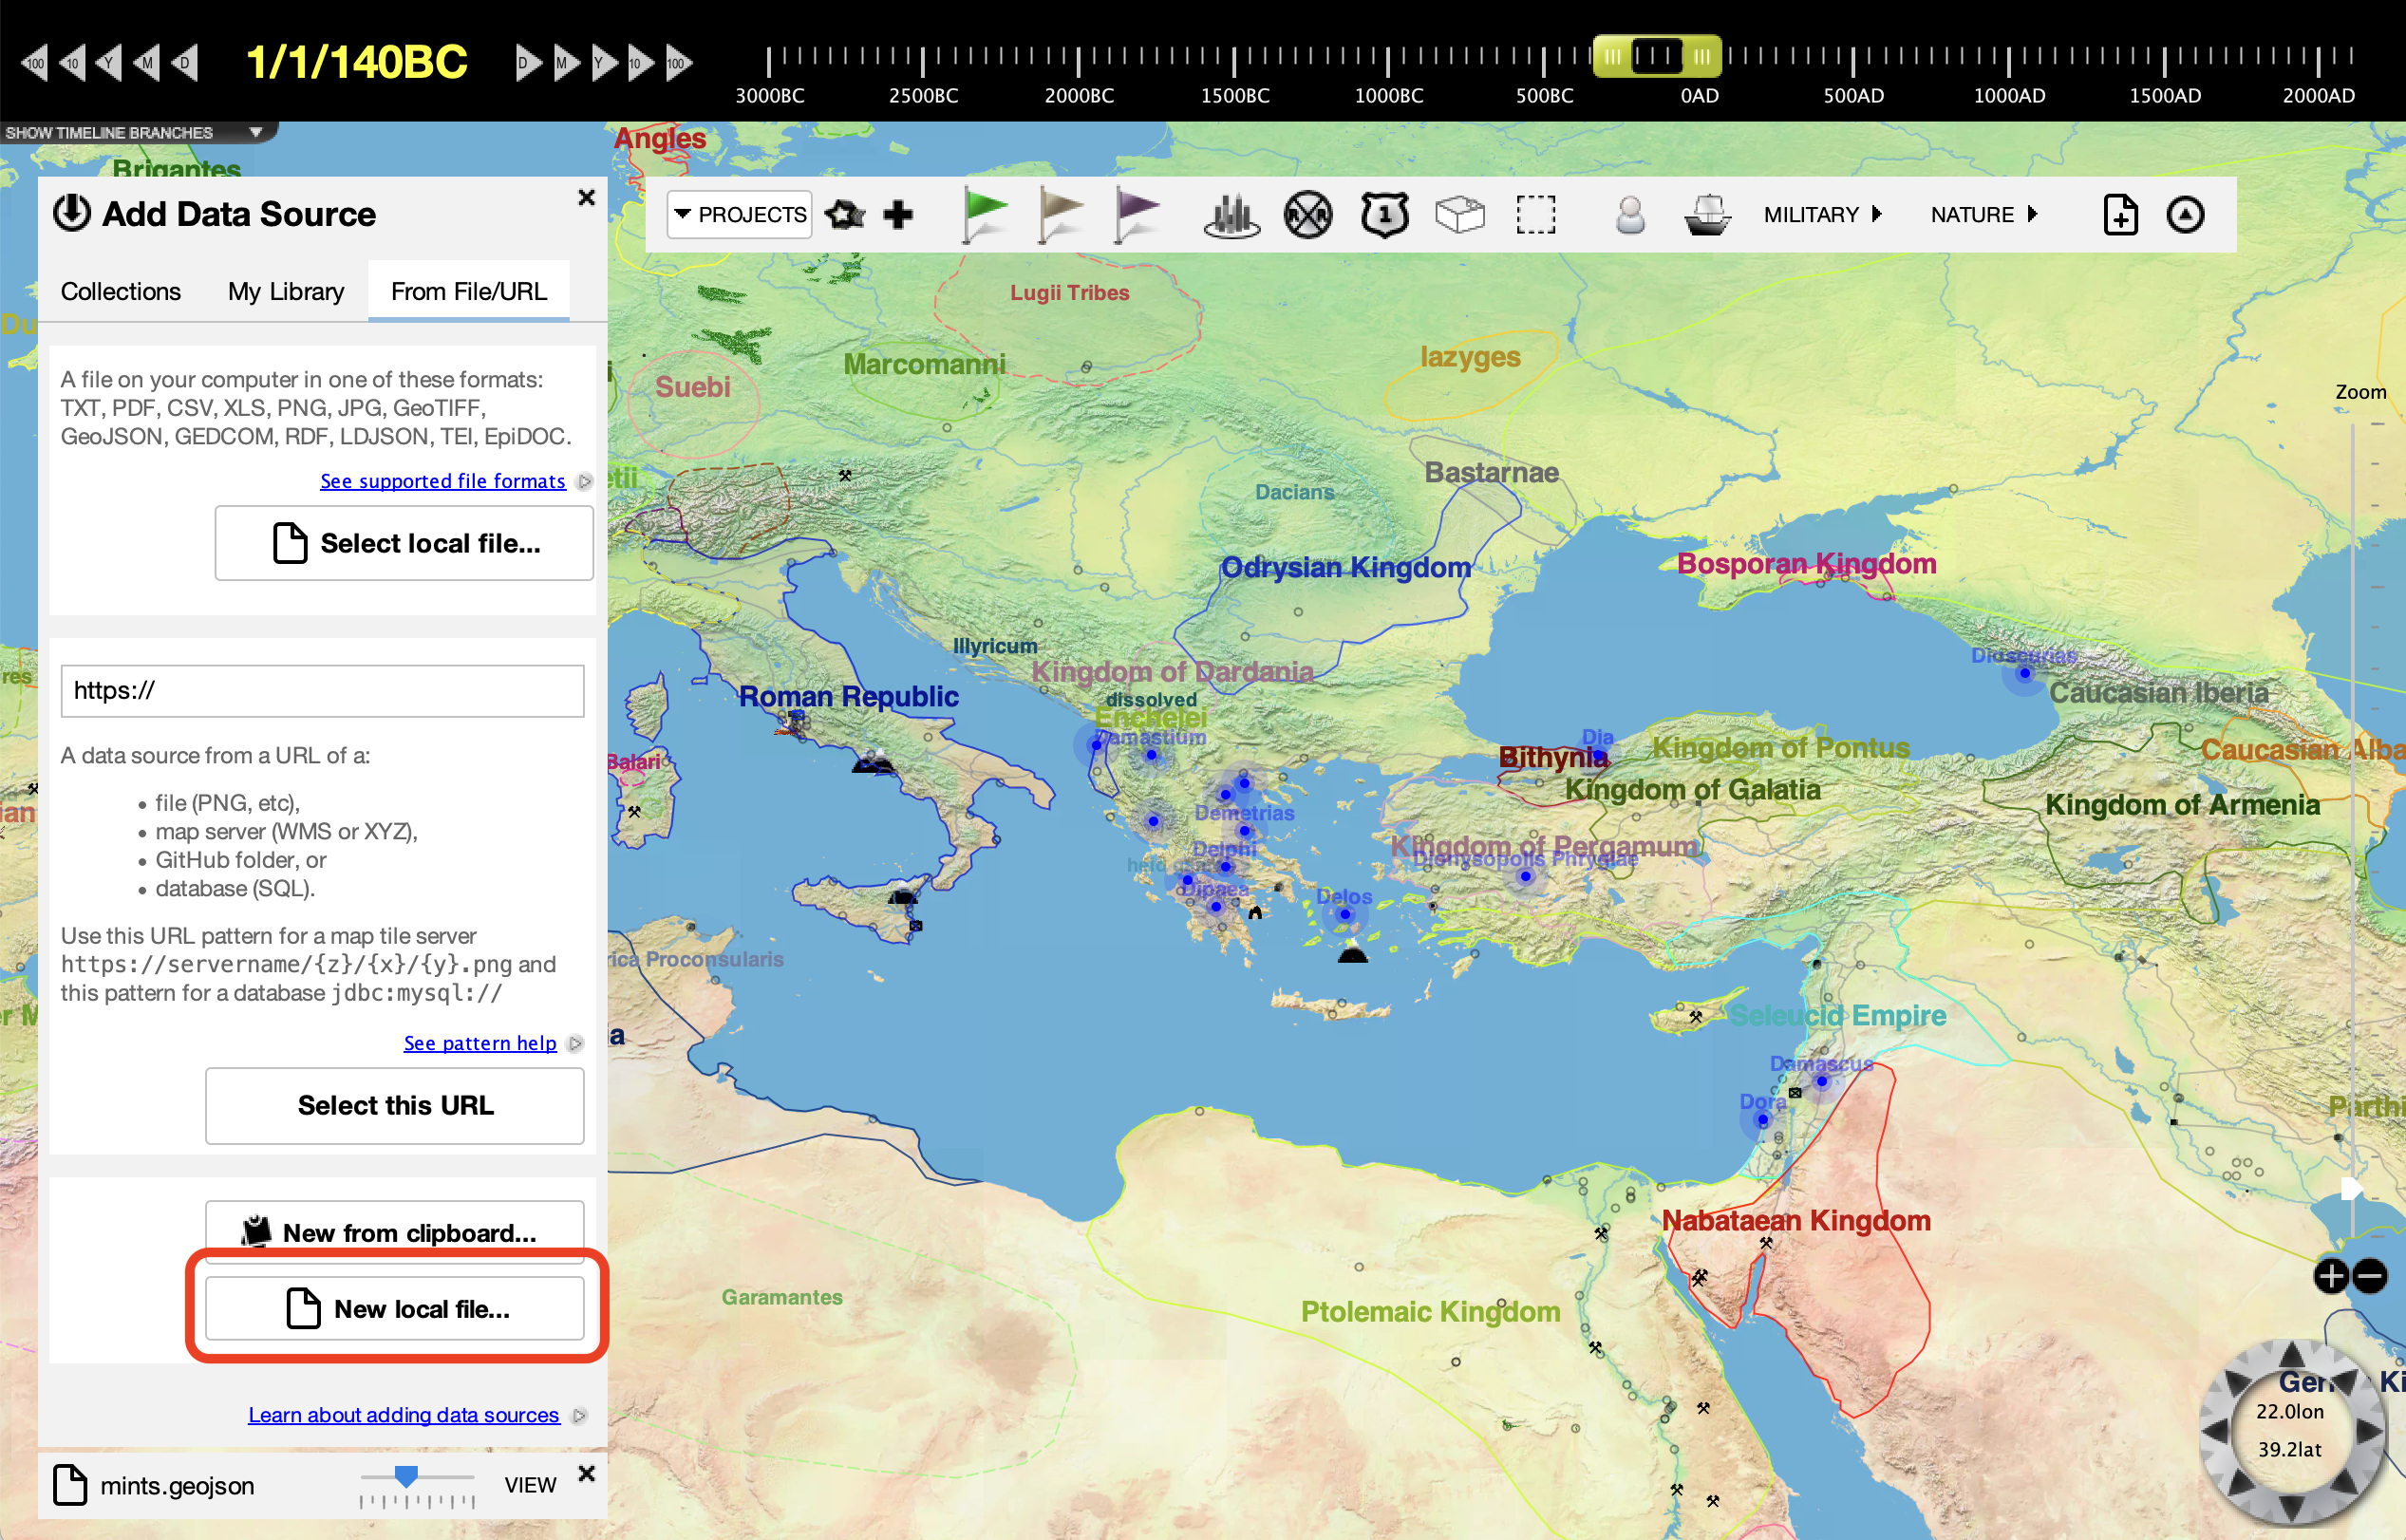The width and height of the screenshot is (2406, 1540).
Task: Select the dashed rectangle selection tool
Action: (x=1535, y=214)
